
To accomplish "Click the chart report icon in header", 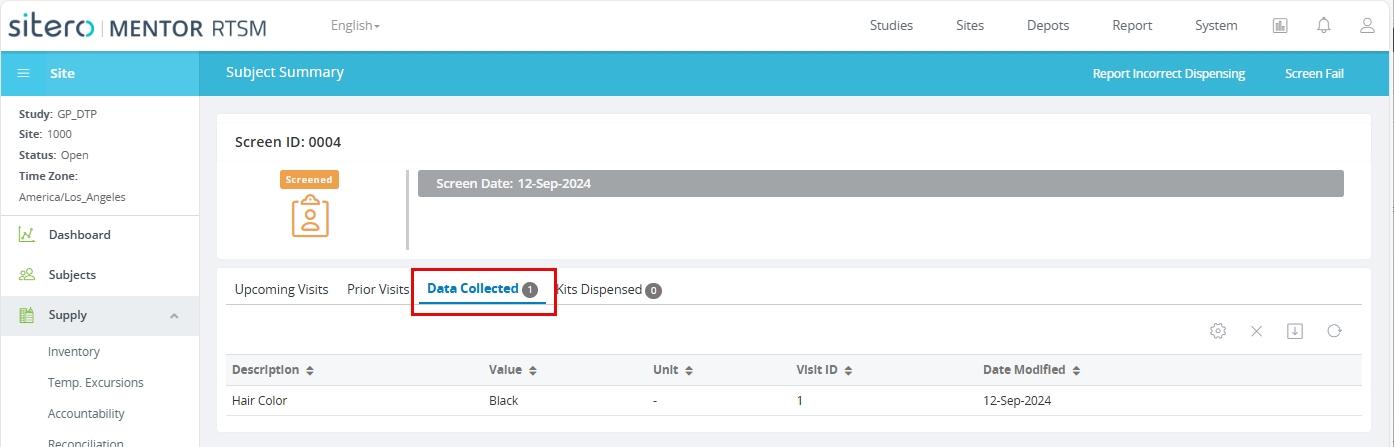I will coord(1280,26).
